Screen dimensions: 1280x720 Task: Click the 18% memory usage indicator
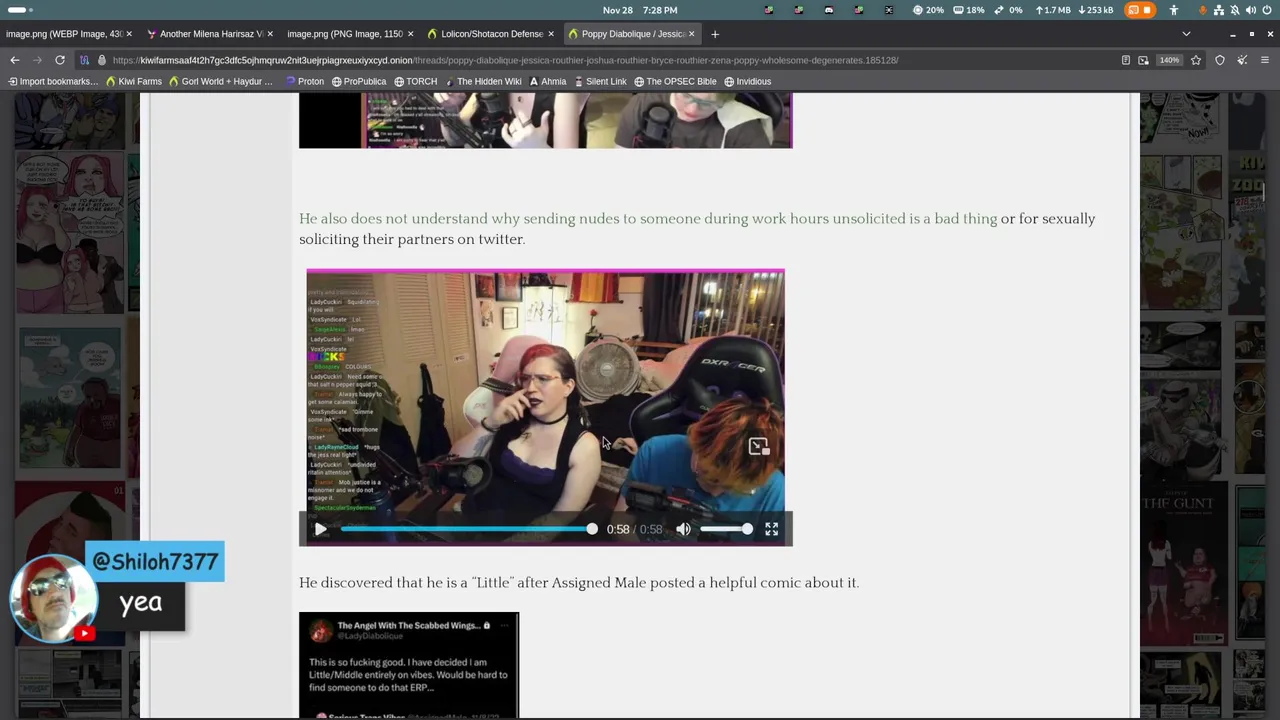(x=969, y=10)
